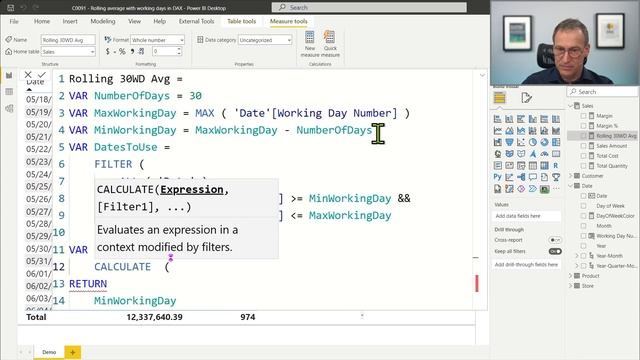Insert the Gauge visual

click(x=544, y=154)
